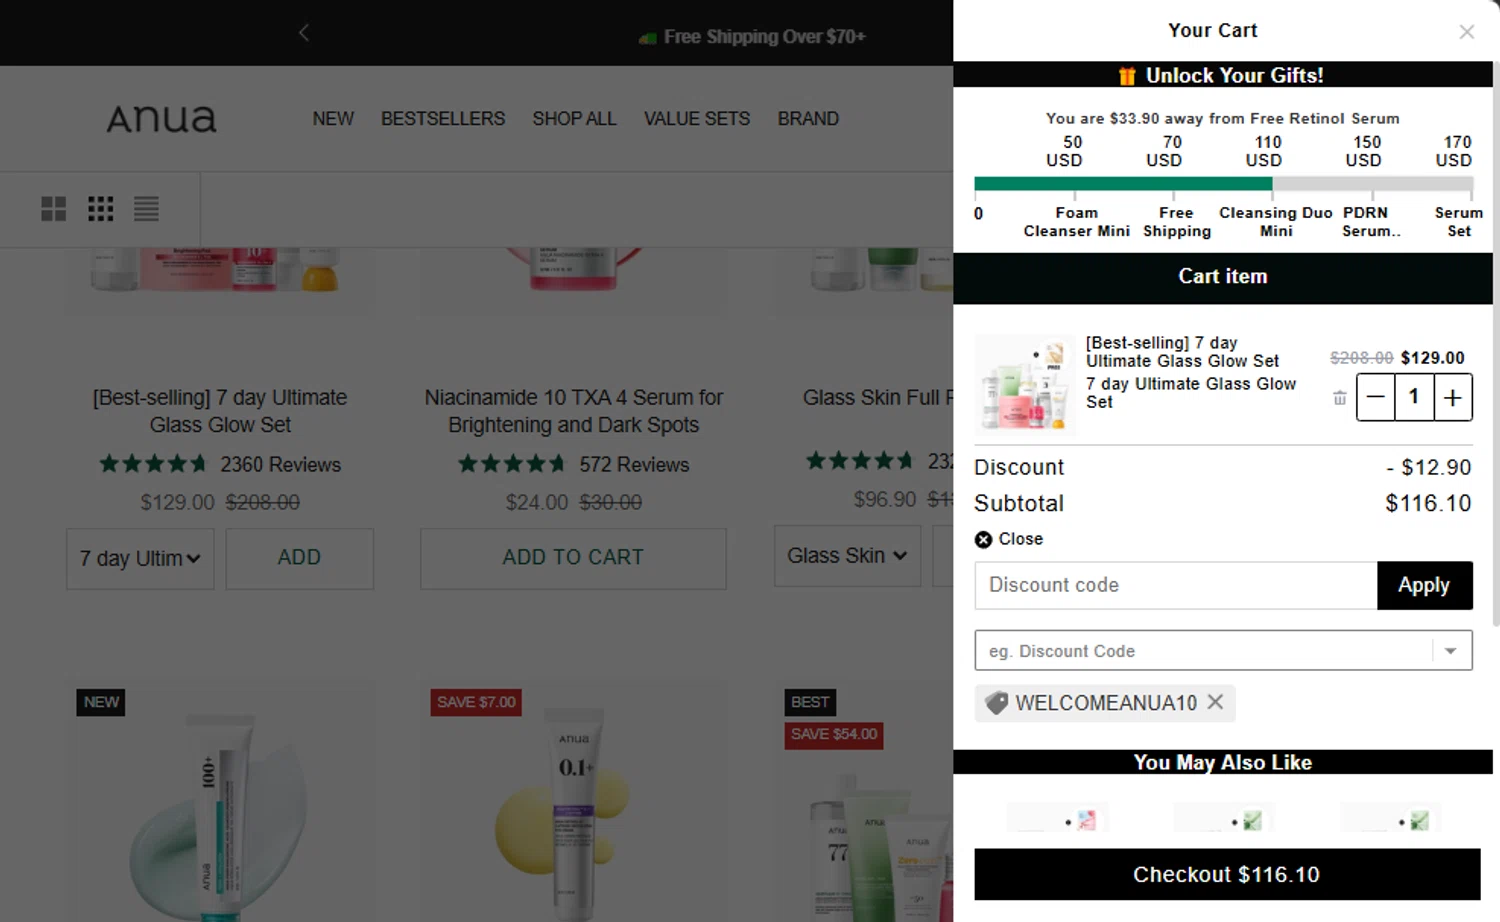Click the quantity value field in the cart
Screen dimensions: 1500x922
pos(1414,398)
